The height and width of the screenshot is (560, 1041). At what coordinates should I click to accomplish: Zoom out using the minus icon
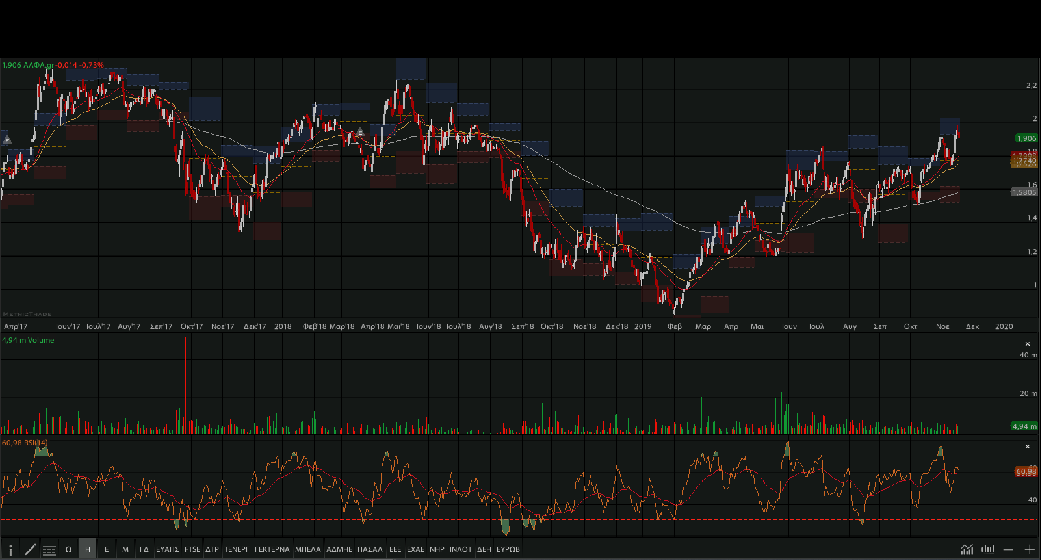[x=1009, y=549]
